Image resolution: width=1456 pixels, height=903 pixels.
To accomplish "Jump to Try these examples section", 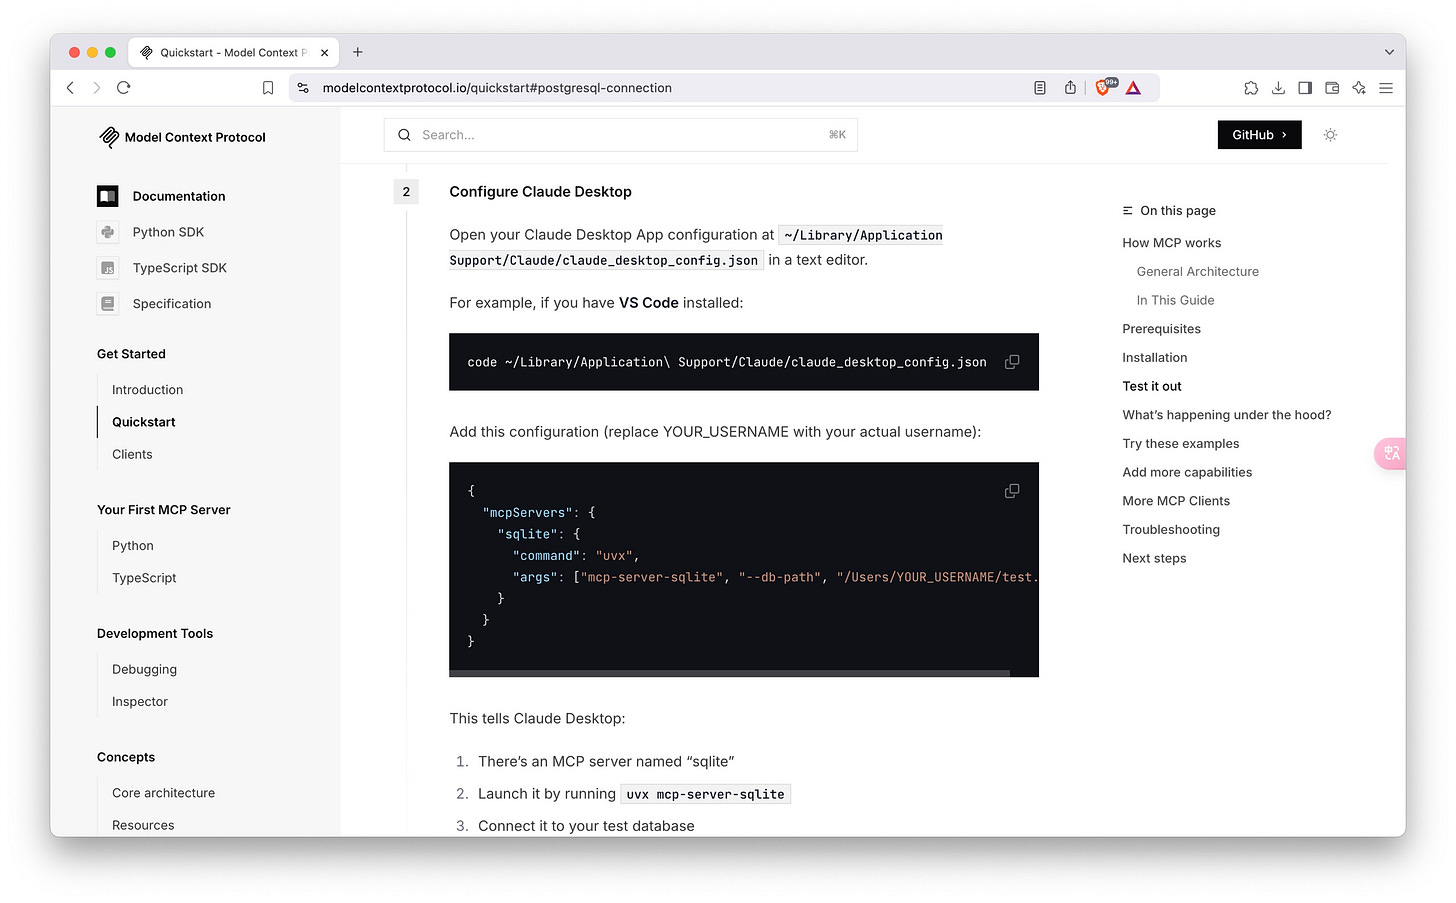I will coord(1180,444).
